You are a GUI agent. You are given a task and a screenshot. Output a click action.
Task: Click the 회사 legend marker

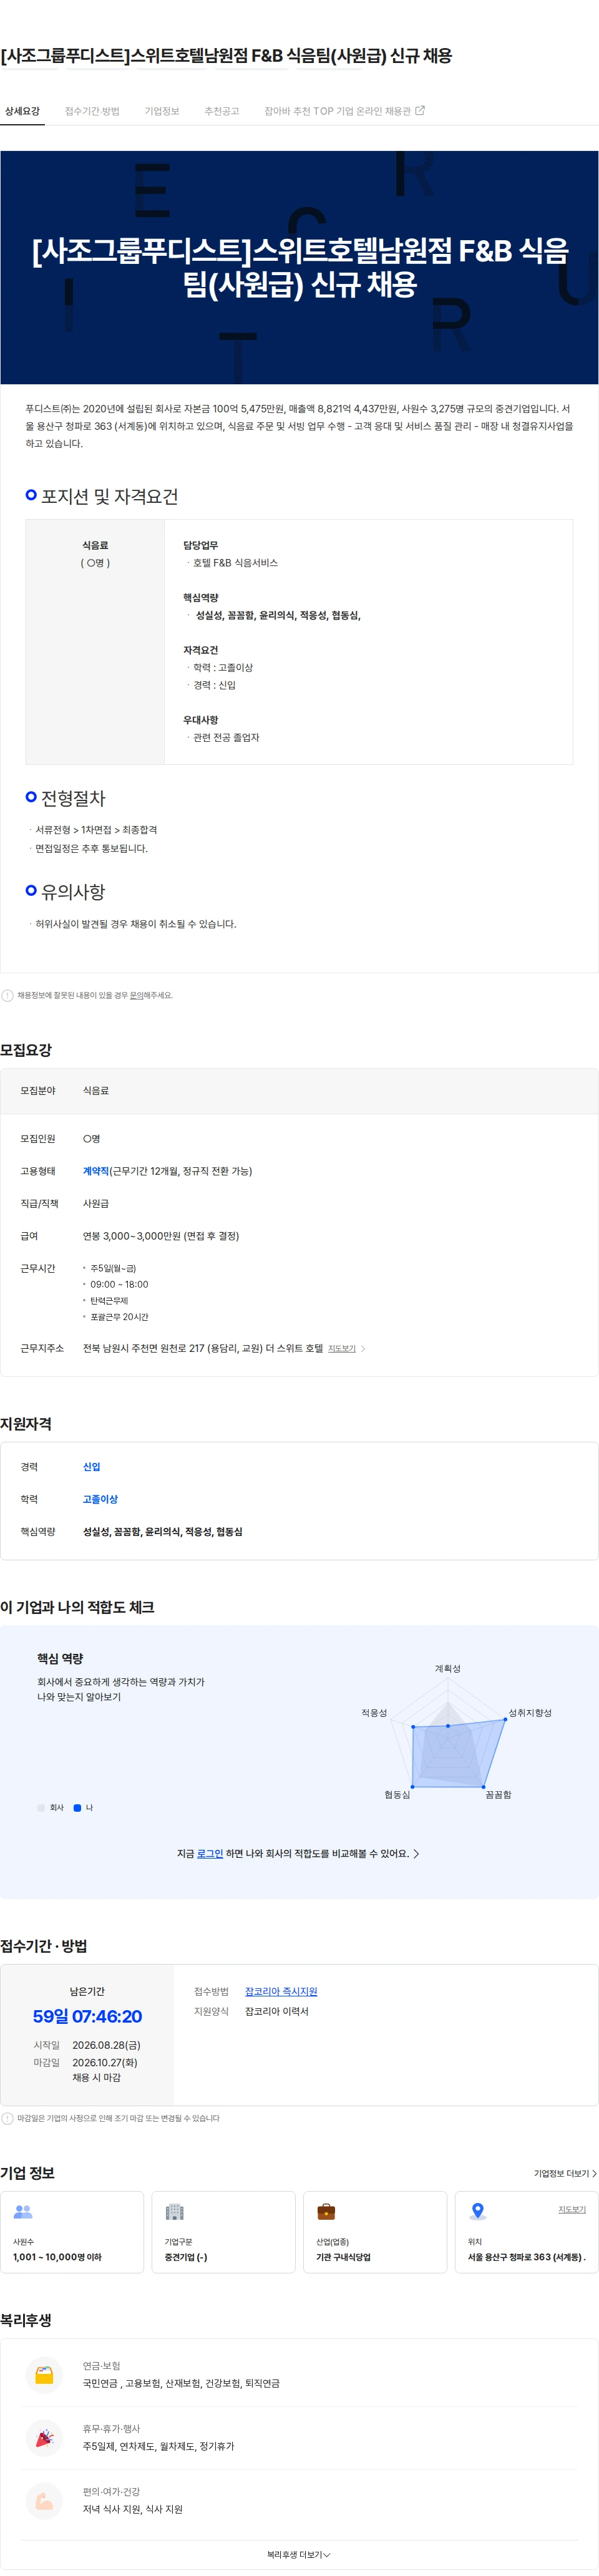(41, 1807)
